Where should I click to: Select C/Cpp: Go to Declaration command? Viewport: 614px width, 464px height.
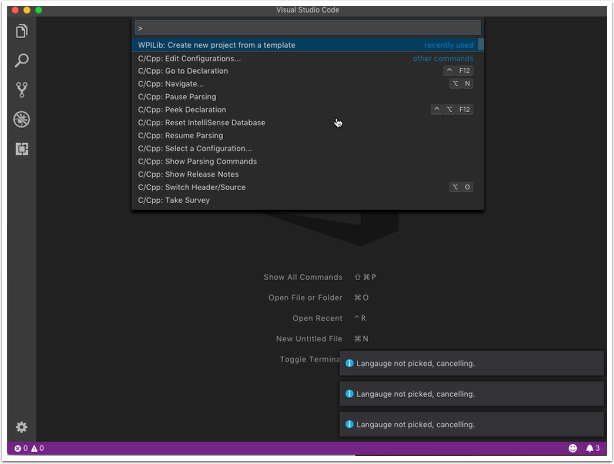point(308,71)
